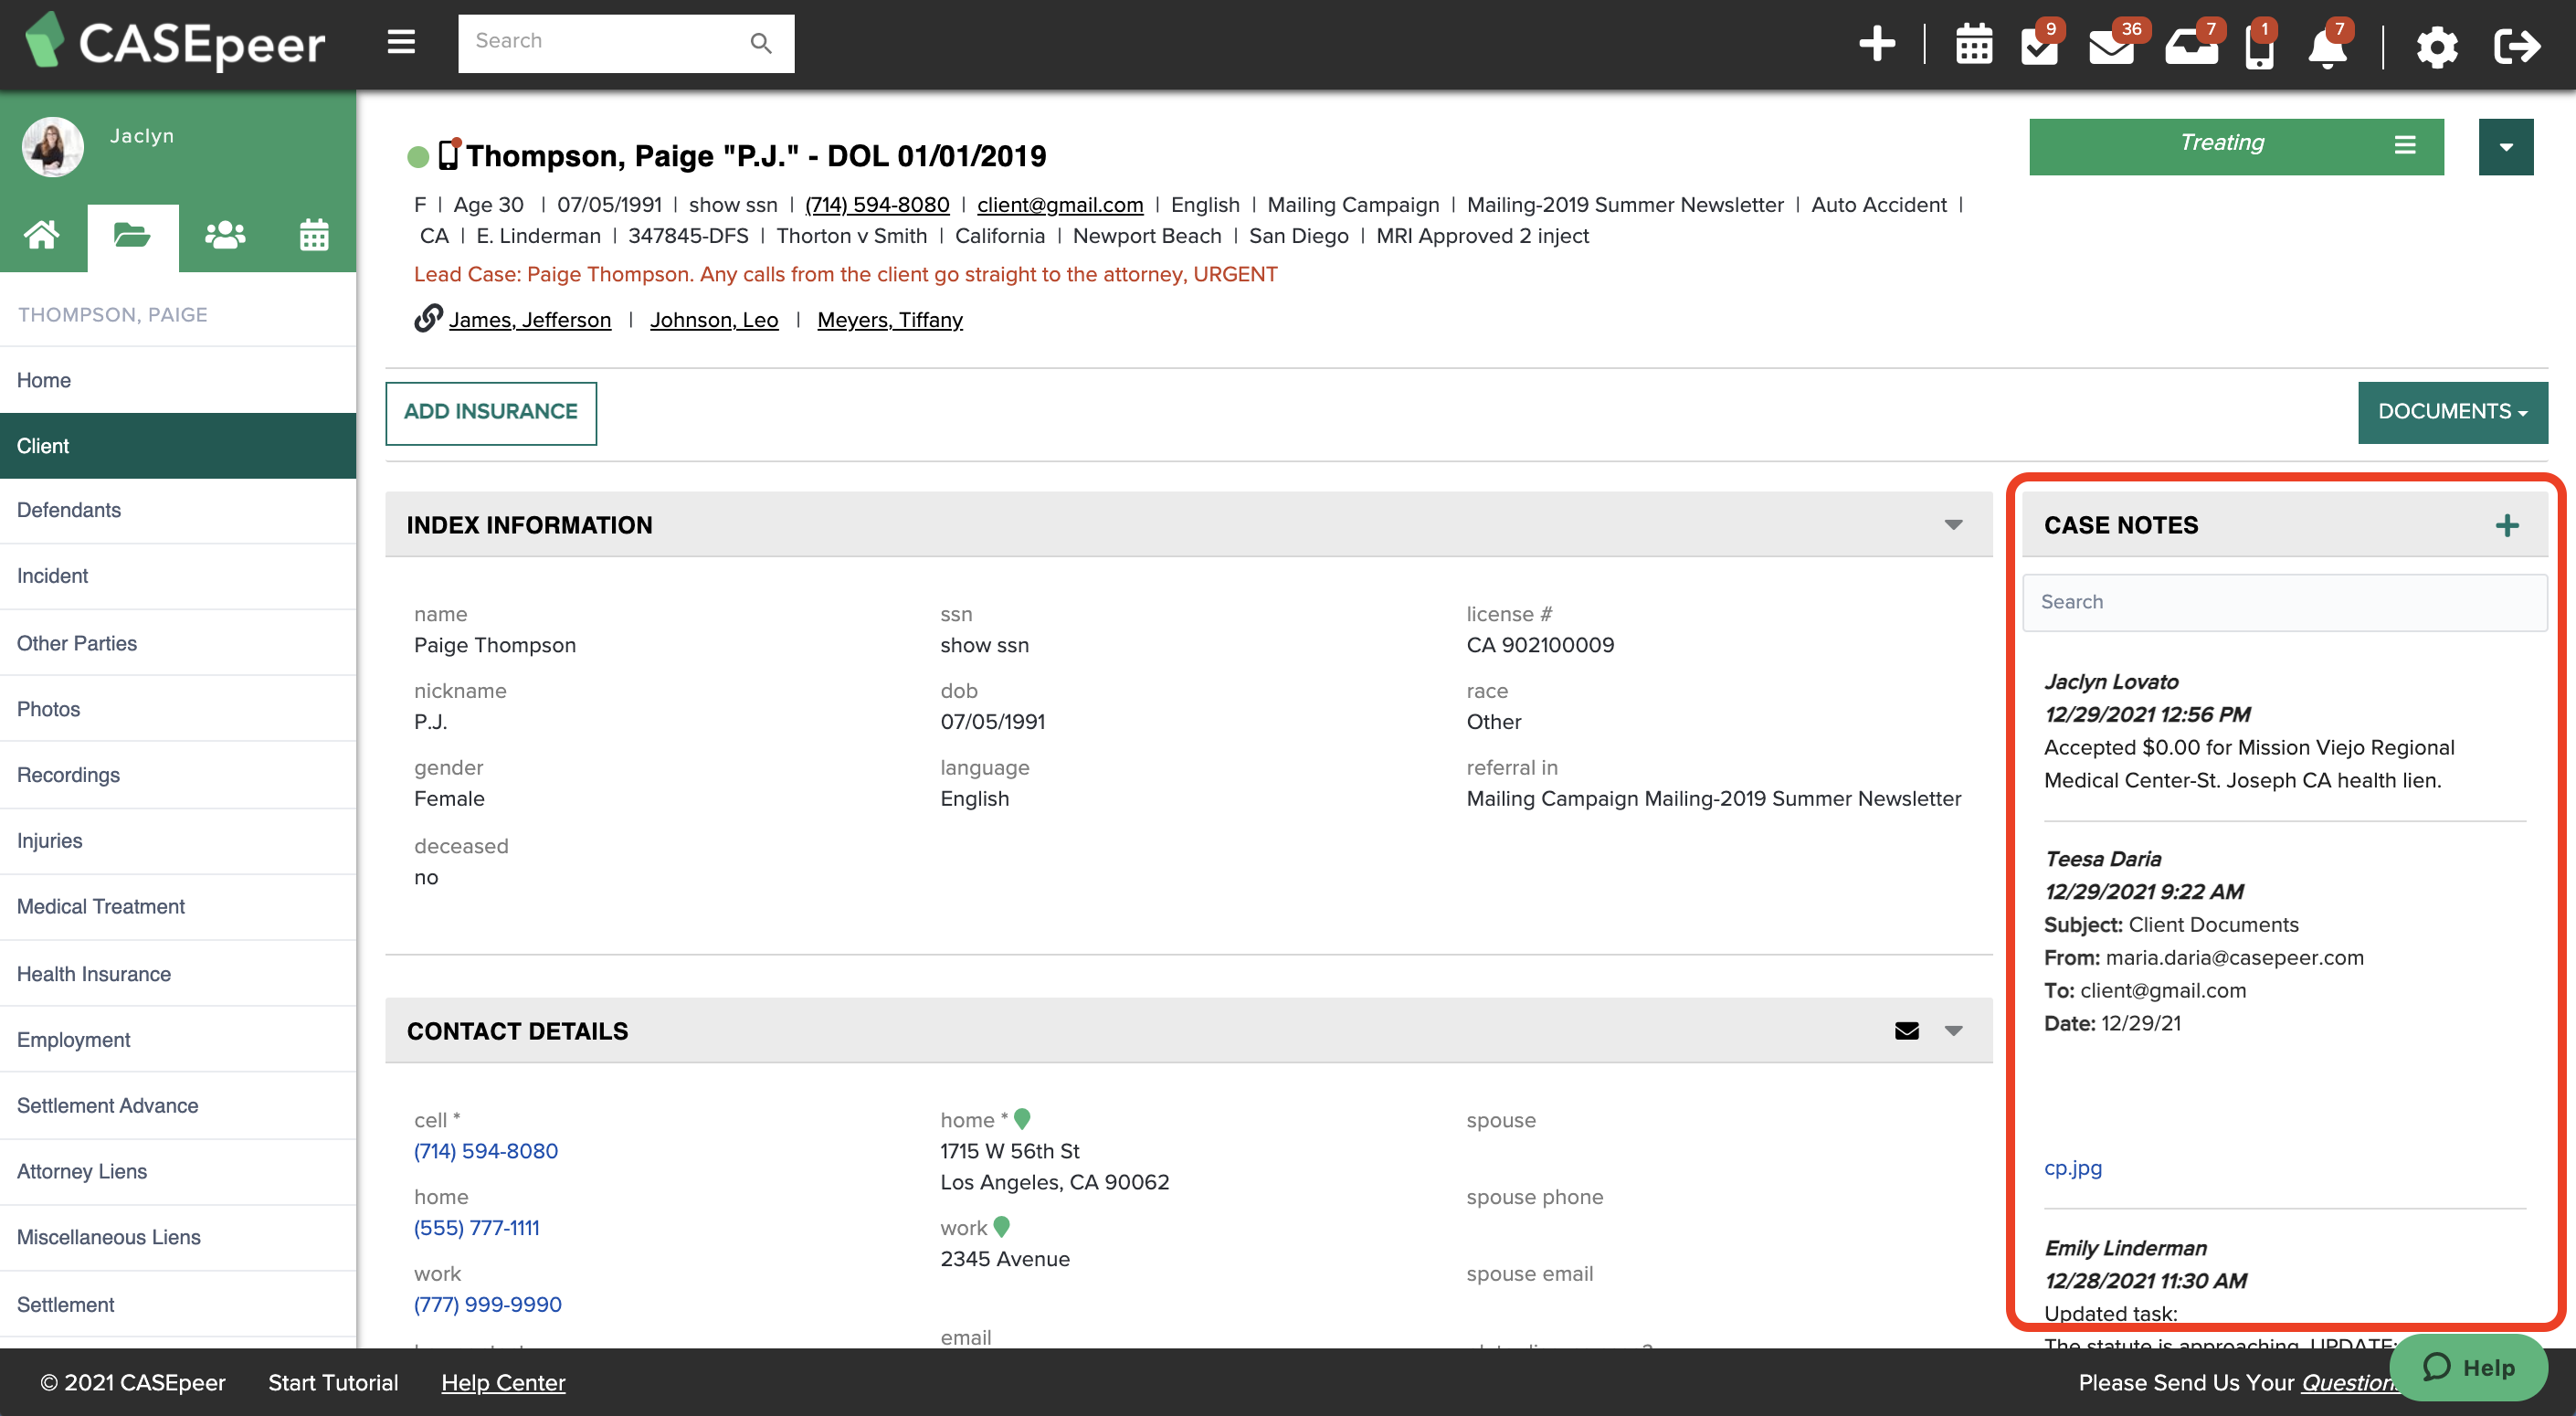Screen dimensions: 2576x1416
Task: Reveal the client's SSN by clicking show ssn
Action: coord(732,204)
